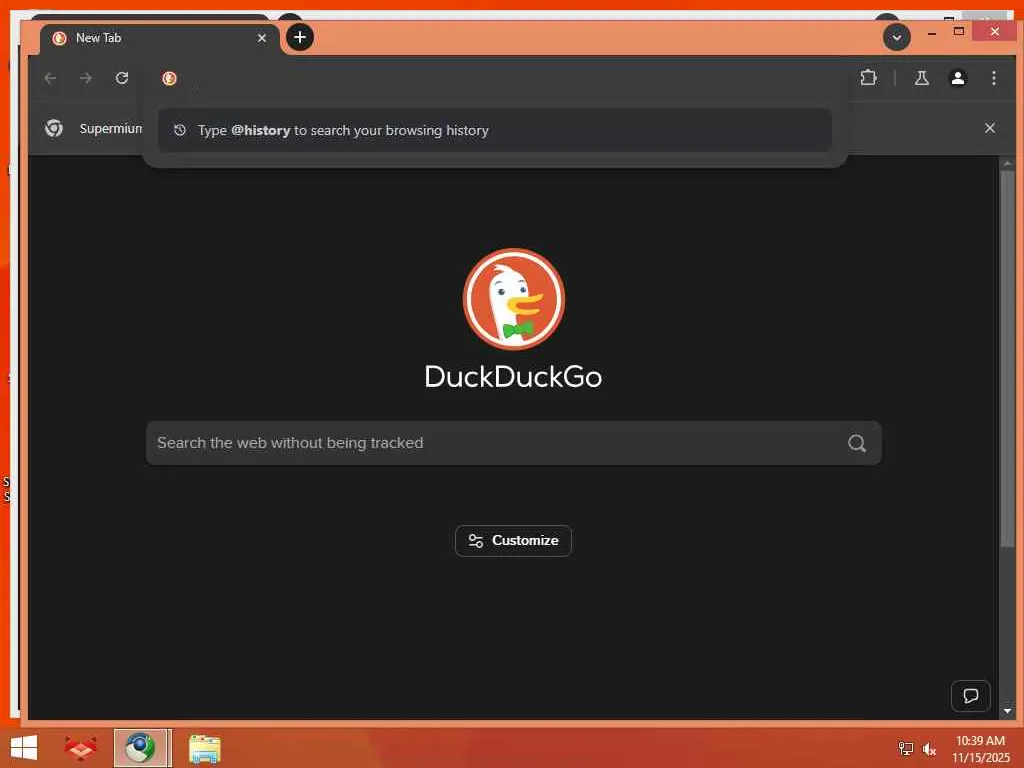
Task: Open the Customize page settings
Action: pos(513,541)
